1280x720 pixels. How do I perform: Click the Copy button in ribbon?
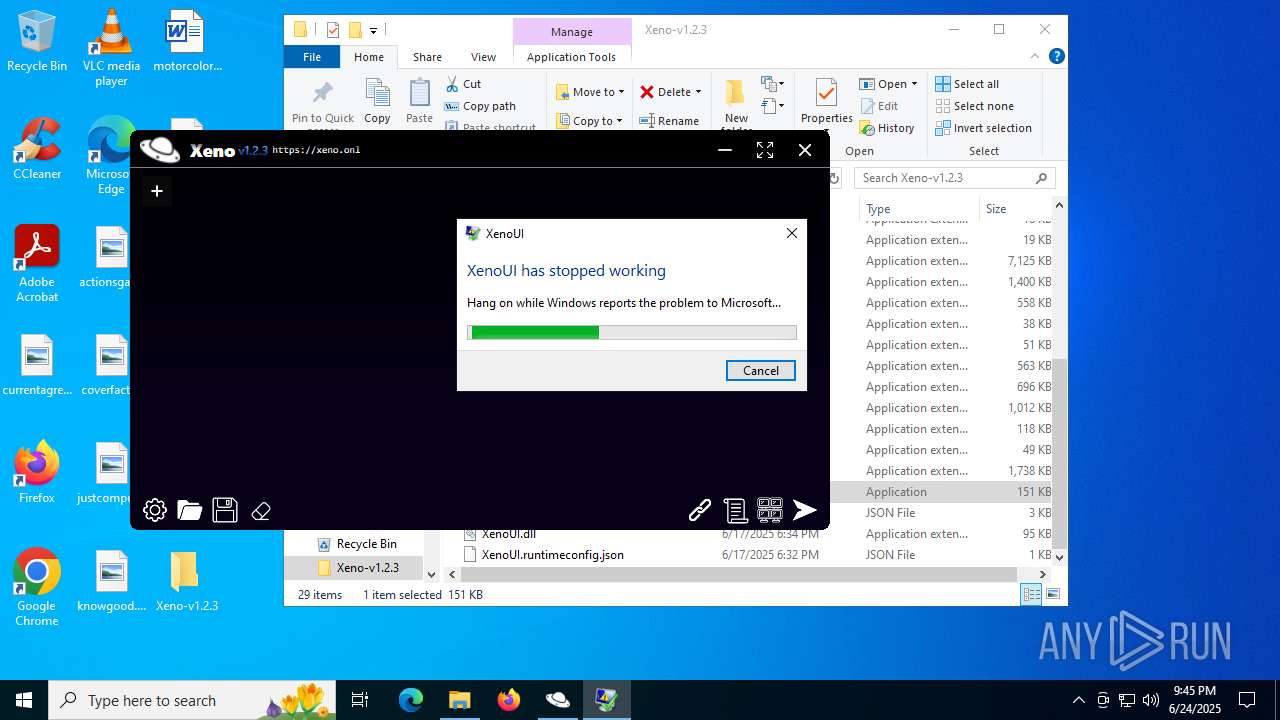(377, 101)
